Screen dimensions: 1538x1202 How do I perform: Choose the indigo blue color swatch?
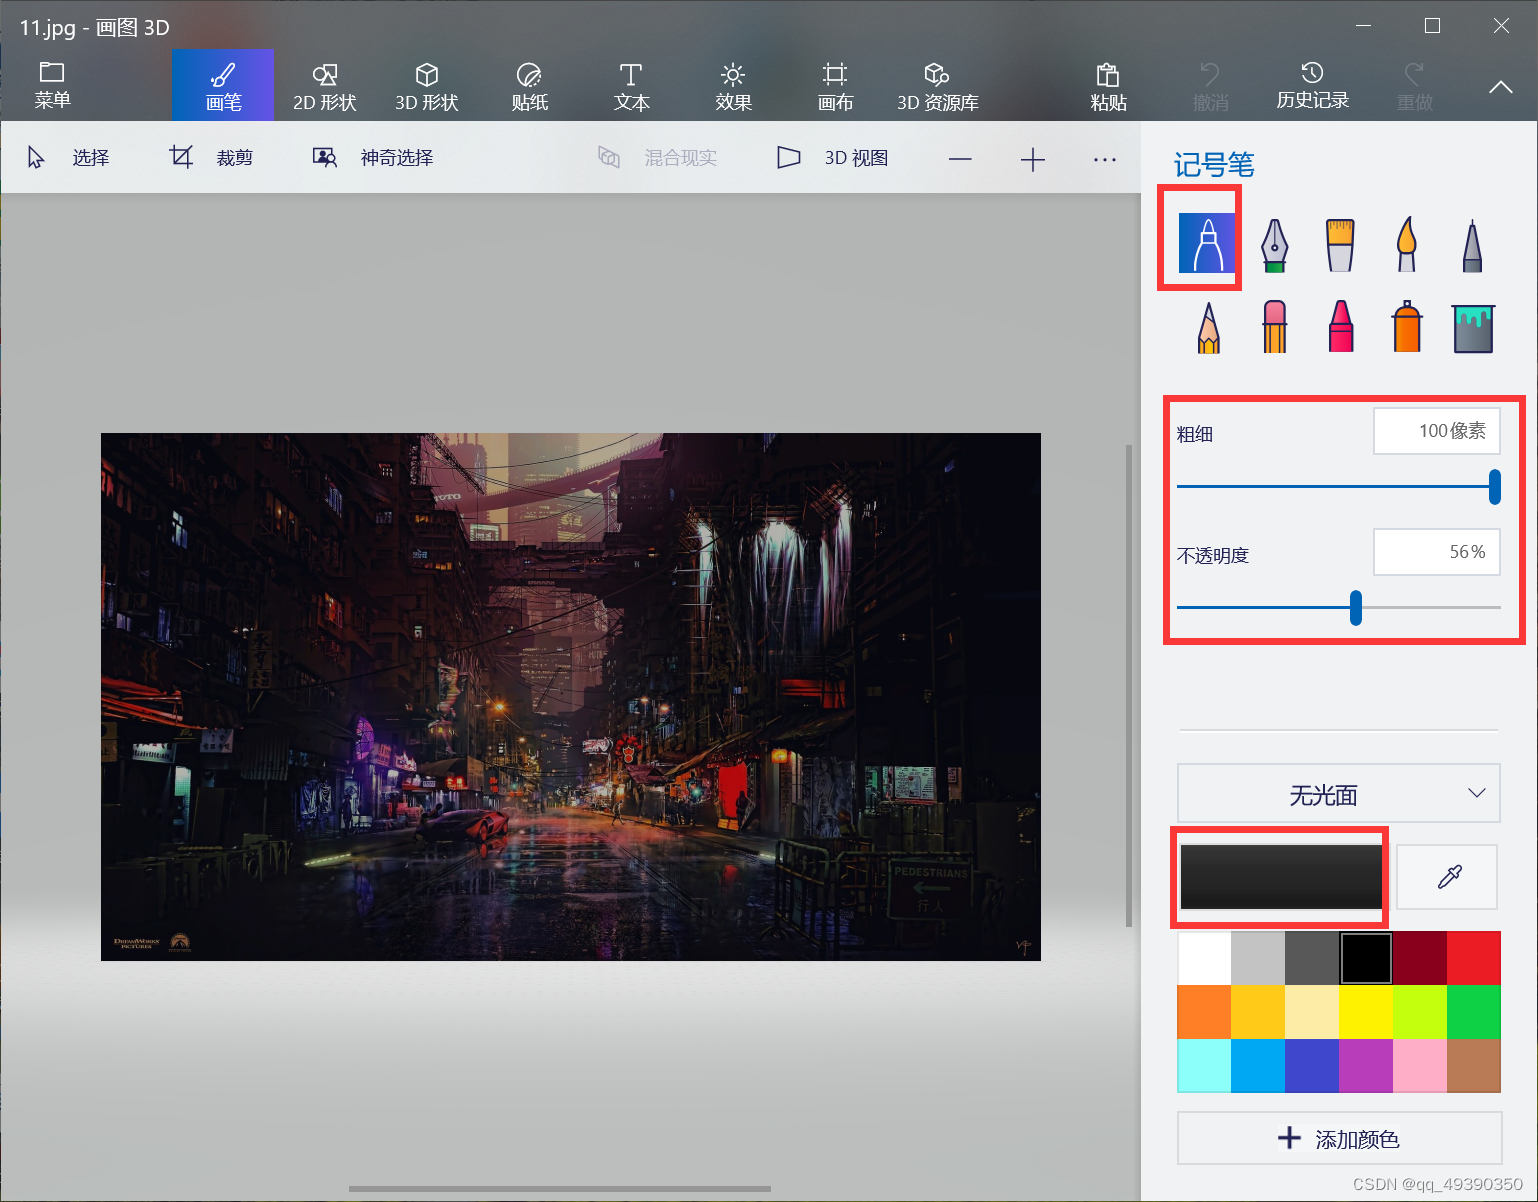(1312, 1066)
